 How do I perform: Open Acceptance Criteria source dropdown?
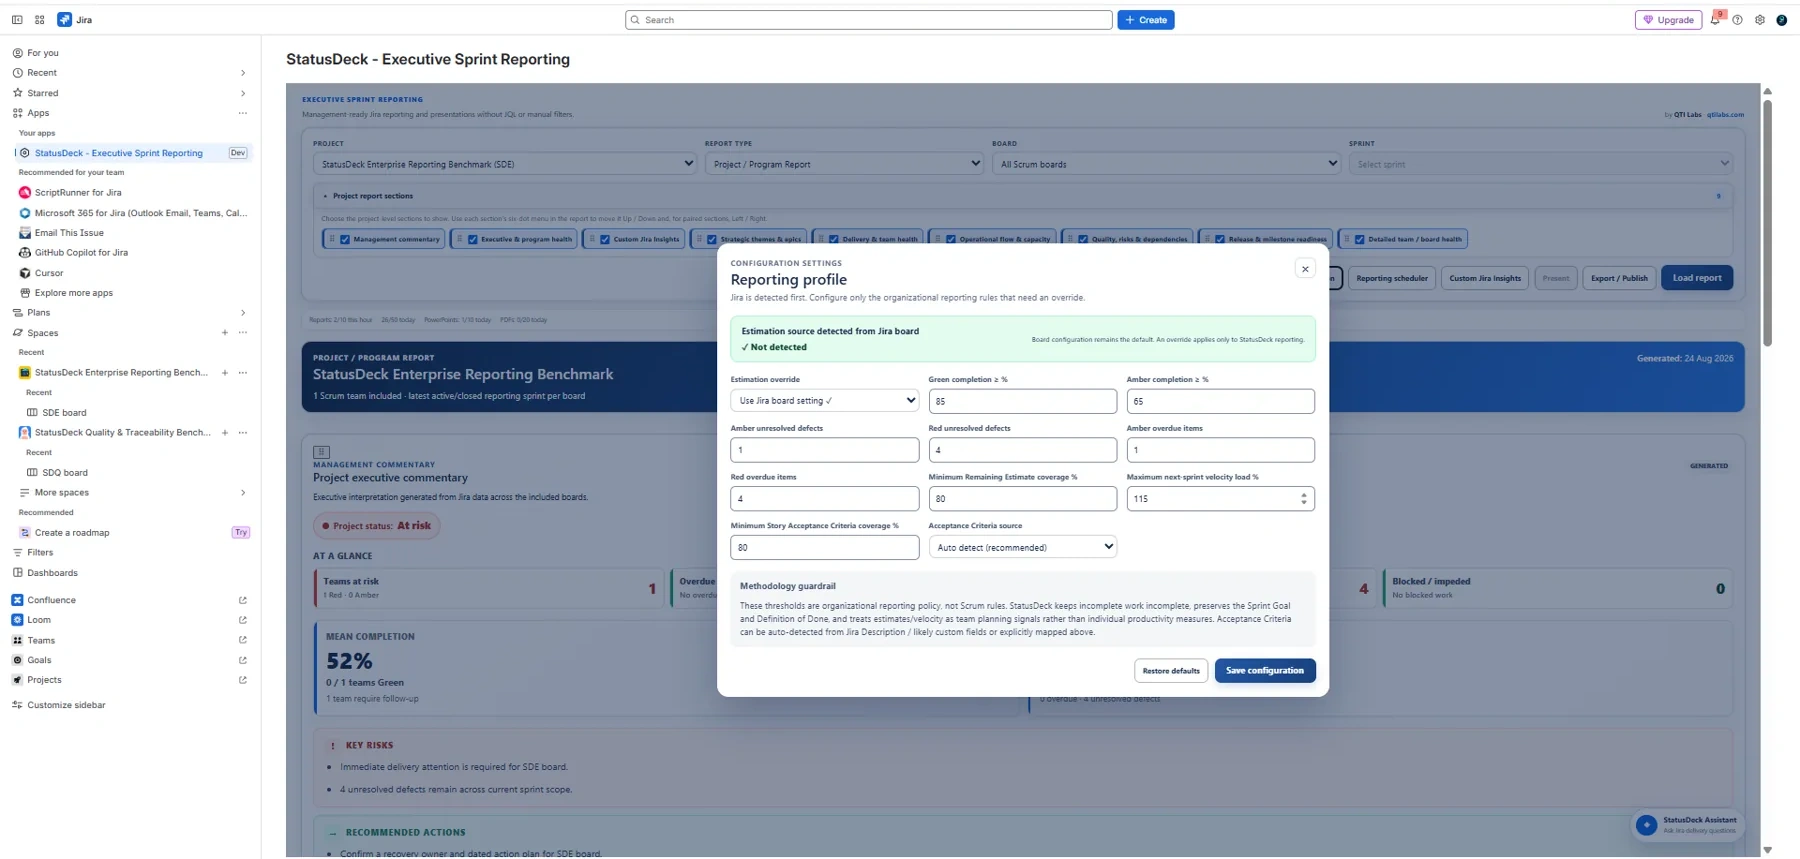coord(1022,547)
